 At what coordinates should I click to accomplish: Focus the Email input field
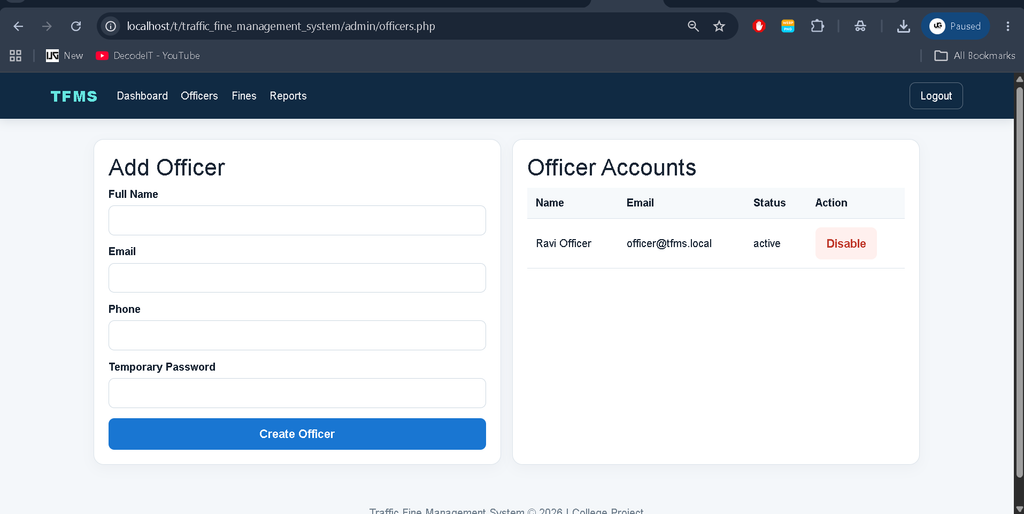pos(297,278)
